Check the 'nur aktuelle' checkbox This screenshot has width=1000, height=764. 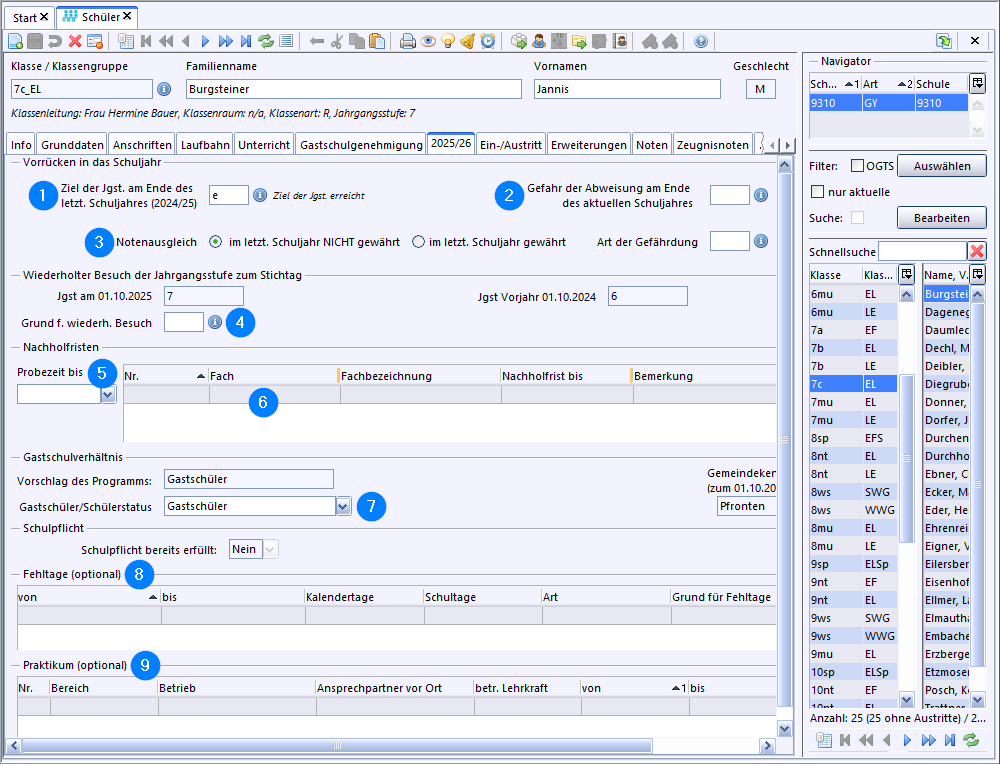(818, 192)
